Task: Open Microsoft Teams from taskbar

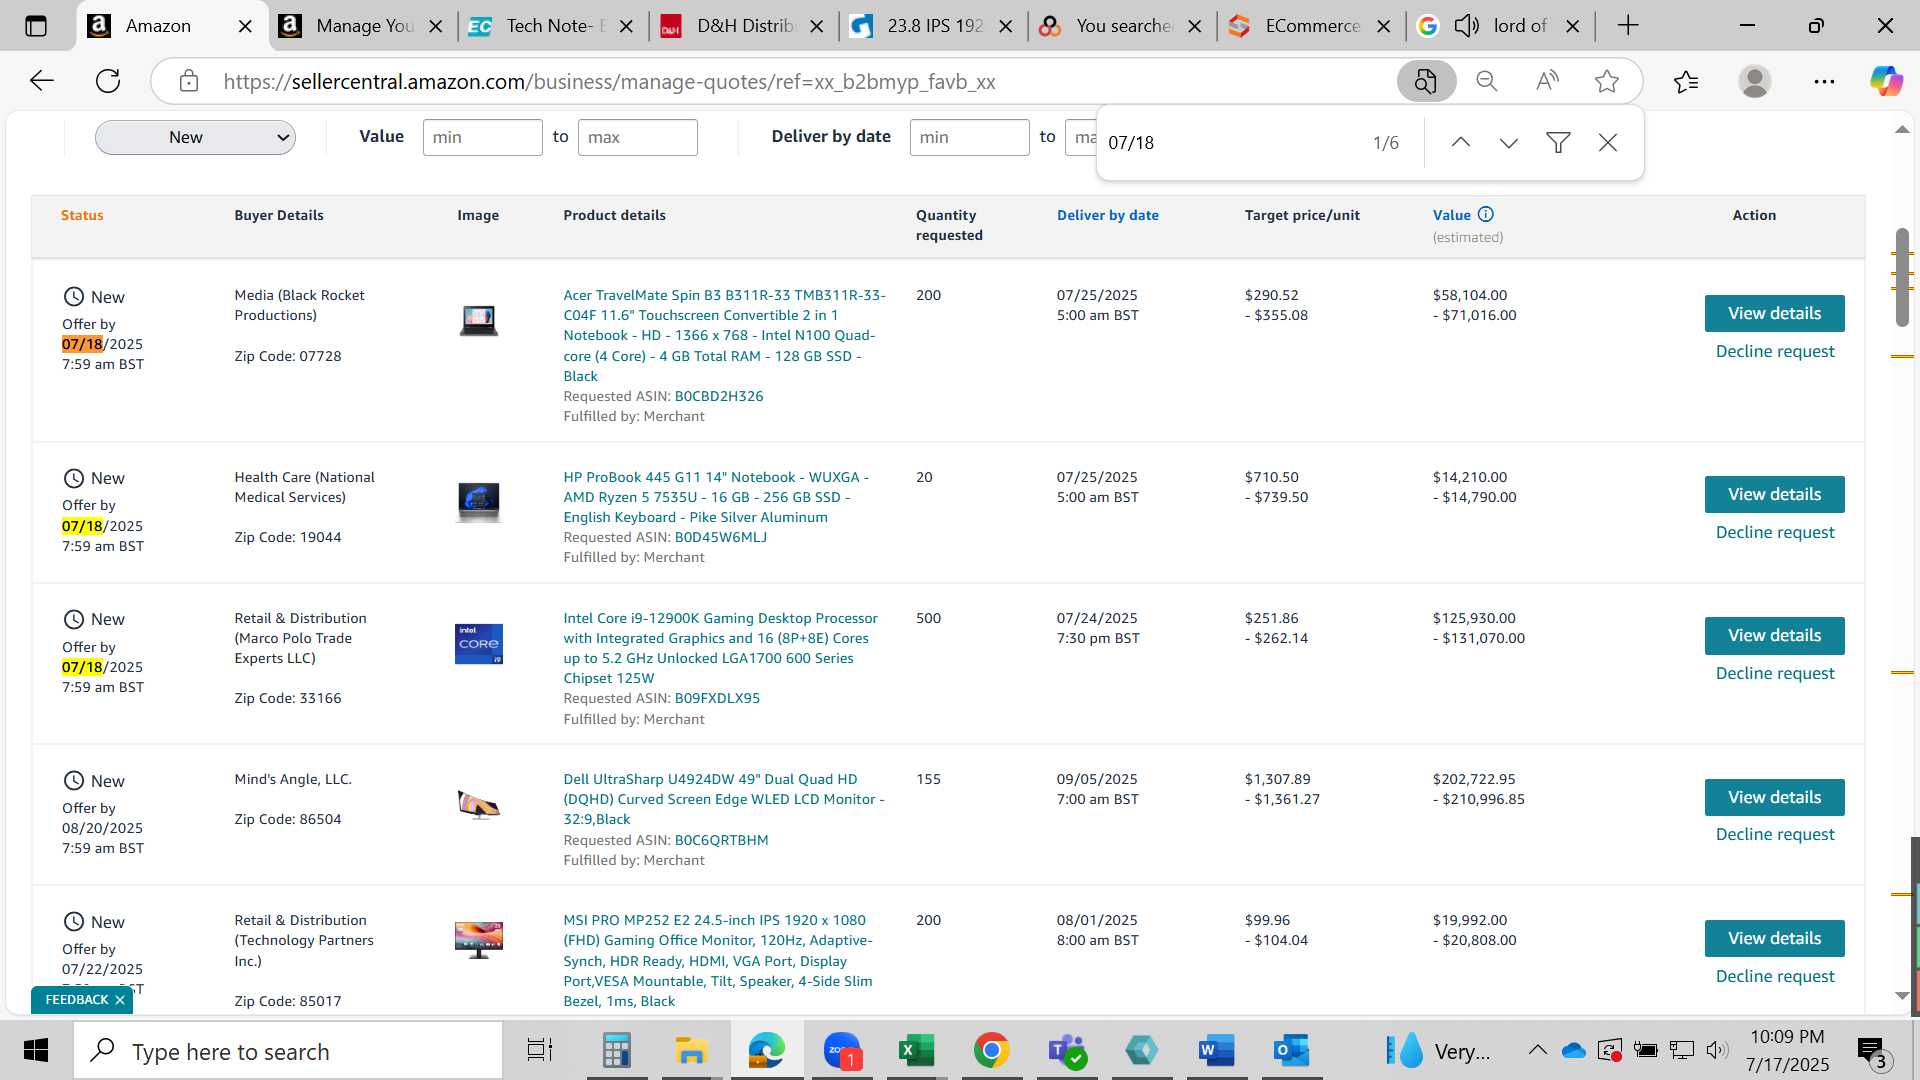Action: [x=1066, y=1051]
